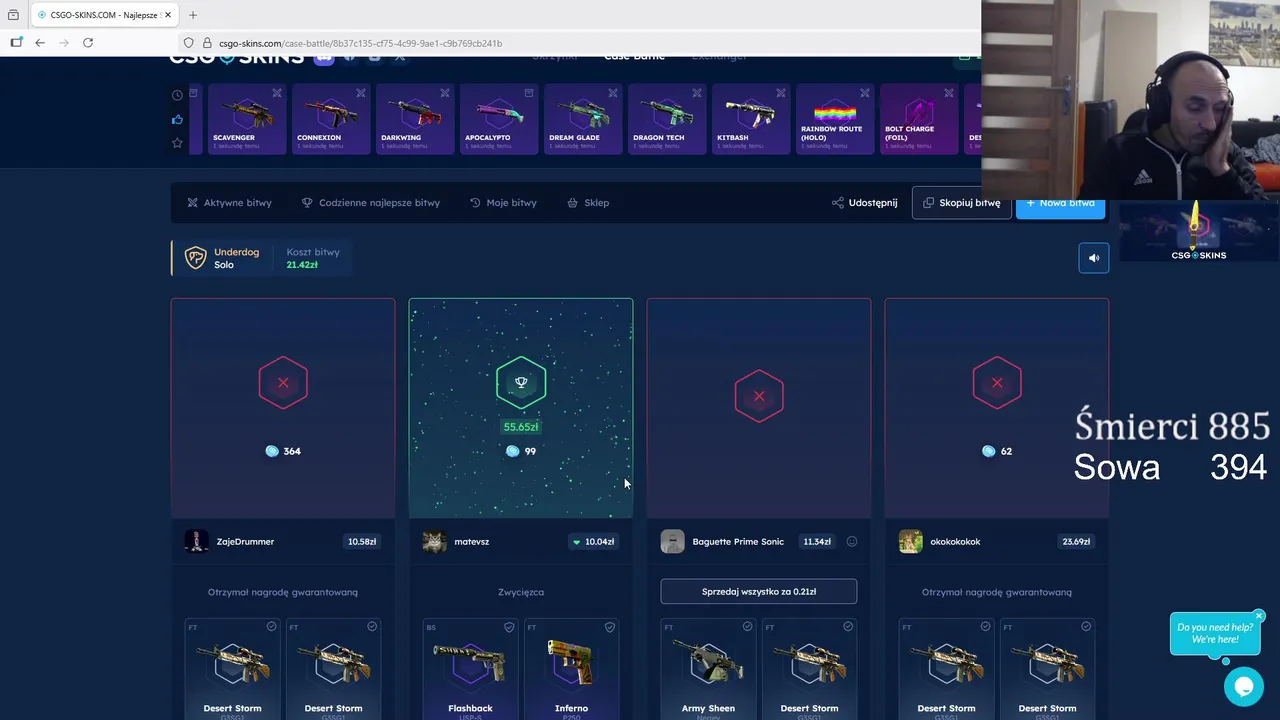Click the Do you need help message
Image resolution: width=1280 pixels, height=720 pixels.
point(1215,633)
